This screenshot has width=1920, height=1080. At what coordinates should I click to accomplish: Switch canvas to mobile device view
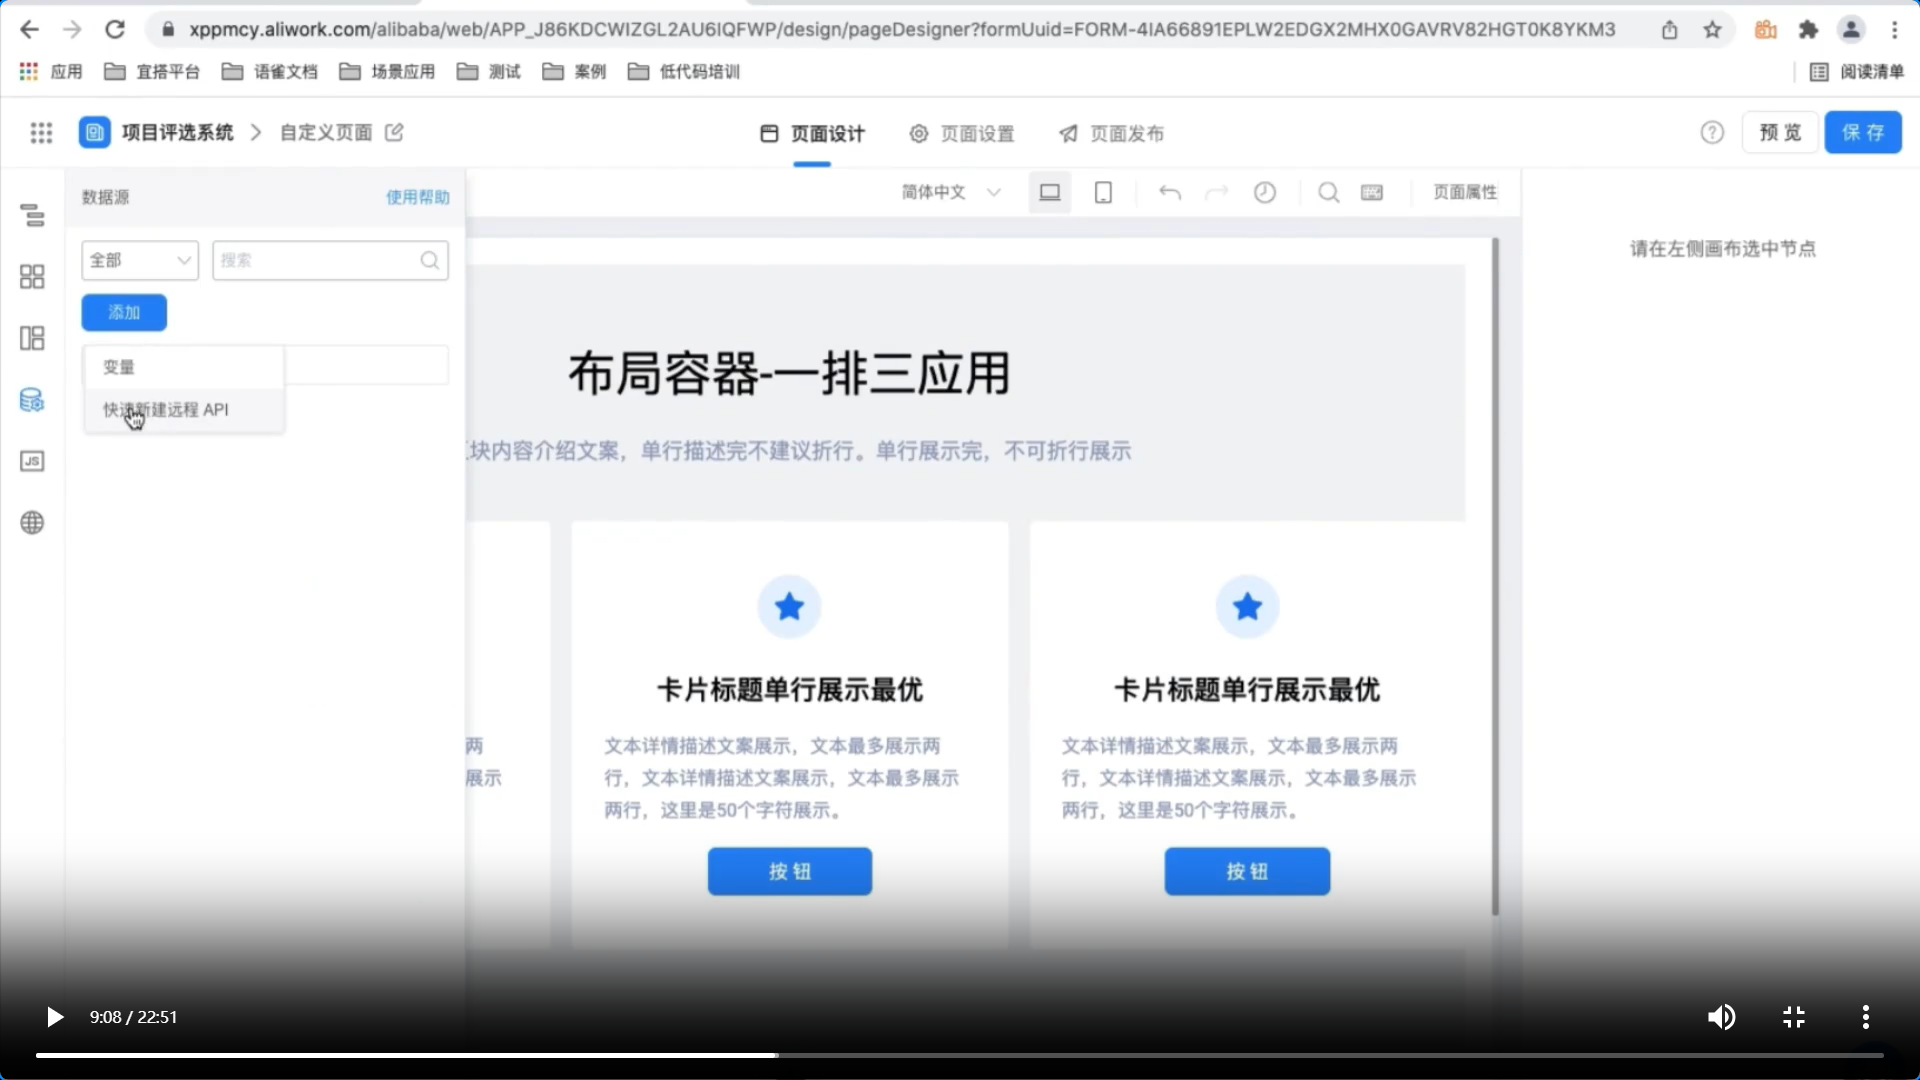(1103, 192)
